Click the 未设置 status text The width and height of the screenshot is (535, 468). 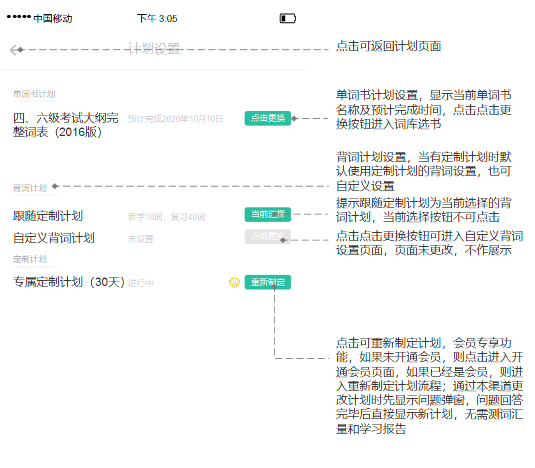pos(141,239)
